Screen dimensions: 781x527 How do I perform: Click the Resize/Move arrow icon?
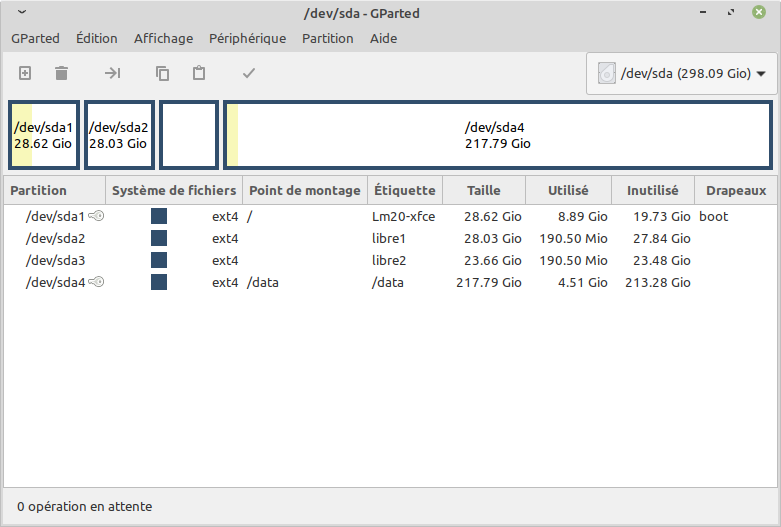click(x=113, y=73)
